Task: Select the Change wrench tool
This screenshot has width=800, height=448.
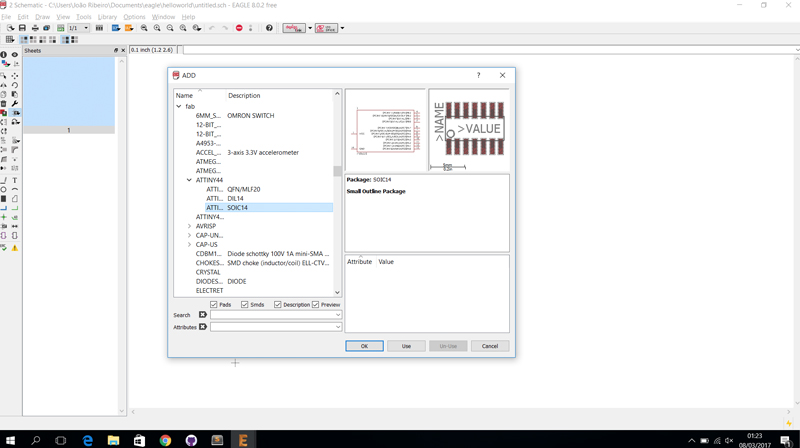Action: [15, 104]
